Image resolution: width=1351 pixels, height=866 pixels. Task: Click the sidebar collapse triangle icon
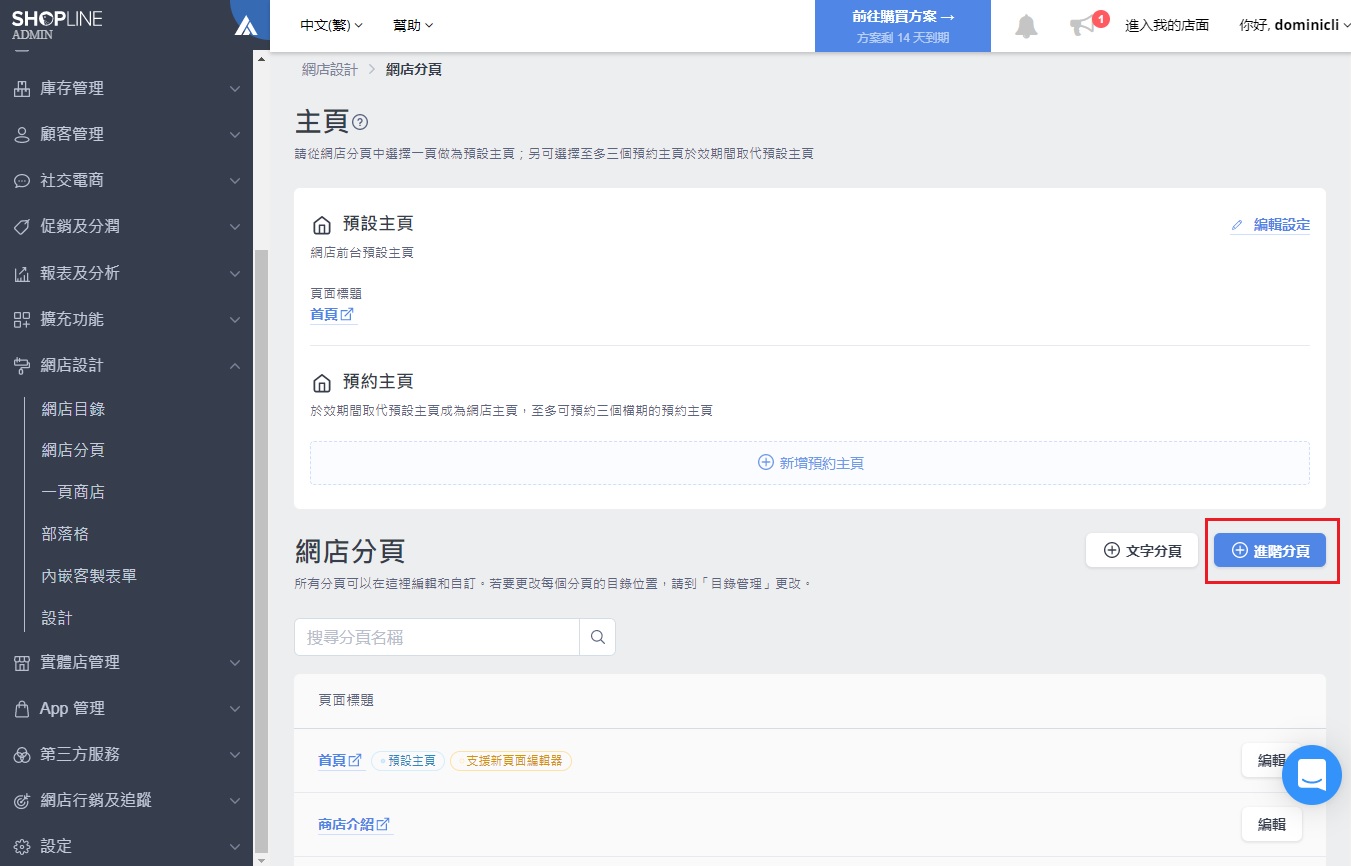click(245, 26)
